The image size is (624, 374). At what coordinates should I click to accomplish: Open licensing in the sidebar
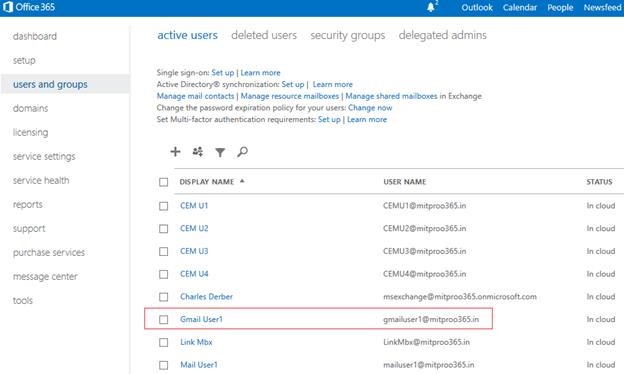[30, 132]
